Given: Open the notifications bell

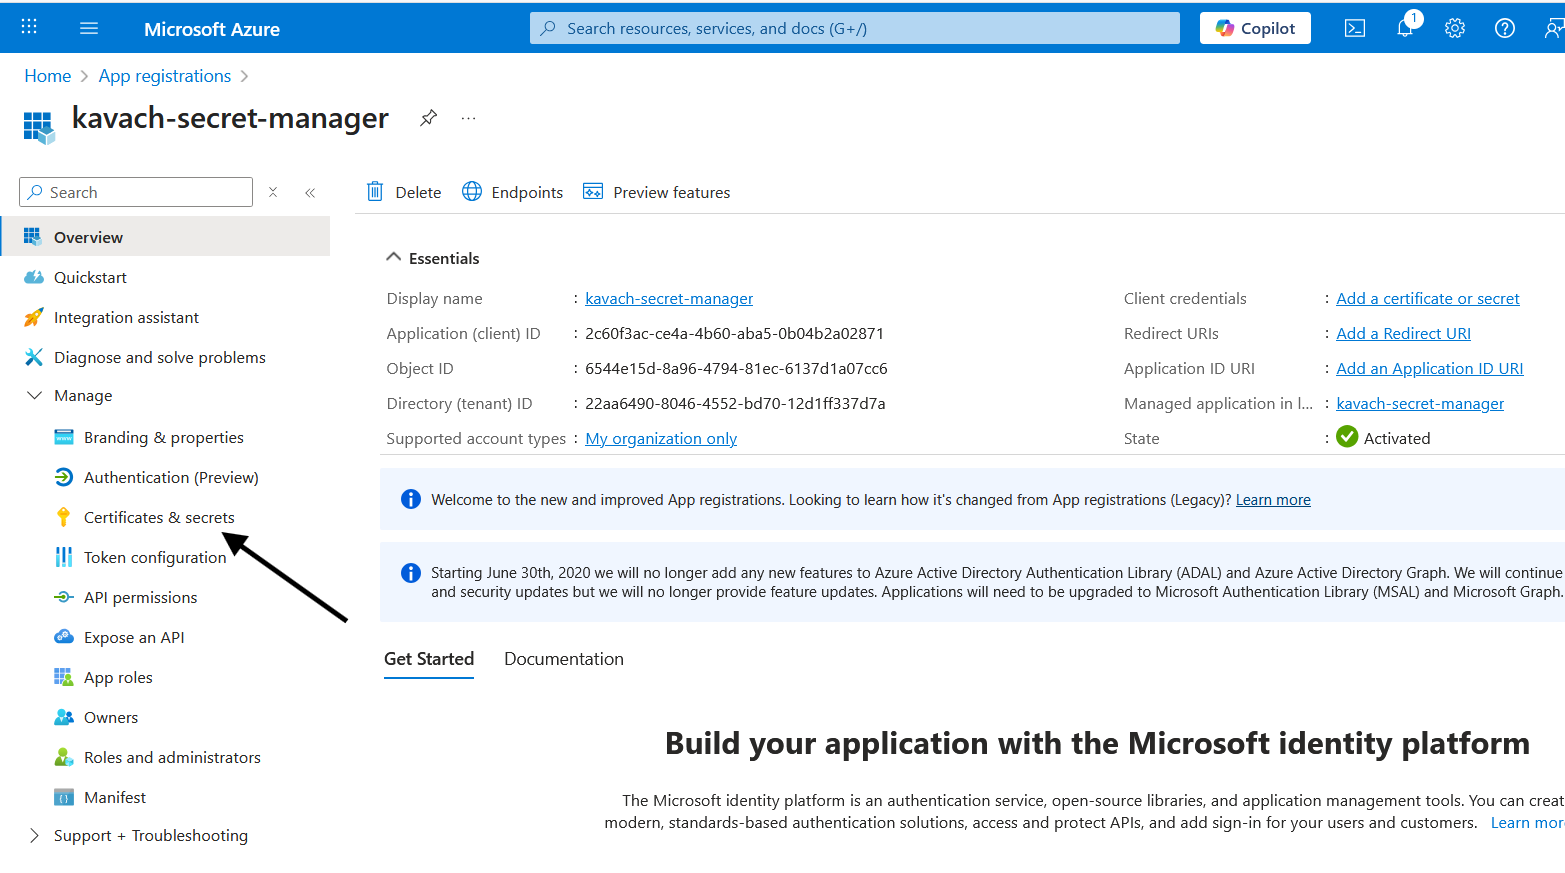Looking at the screenshot, I should click(1405, 28).
